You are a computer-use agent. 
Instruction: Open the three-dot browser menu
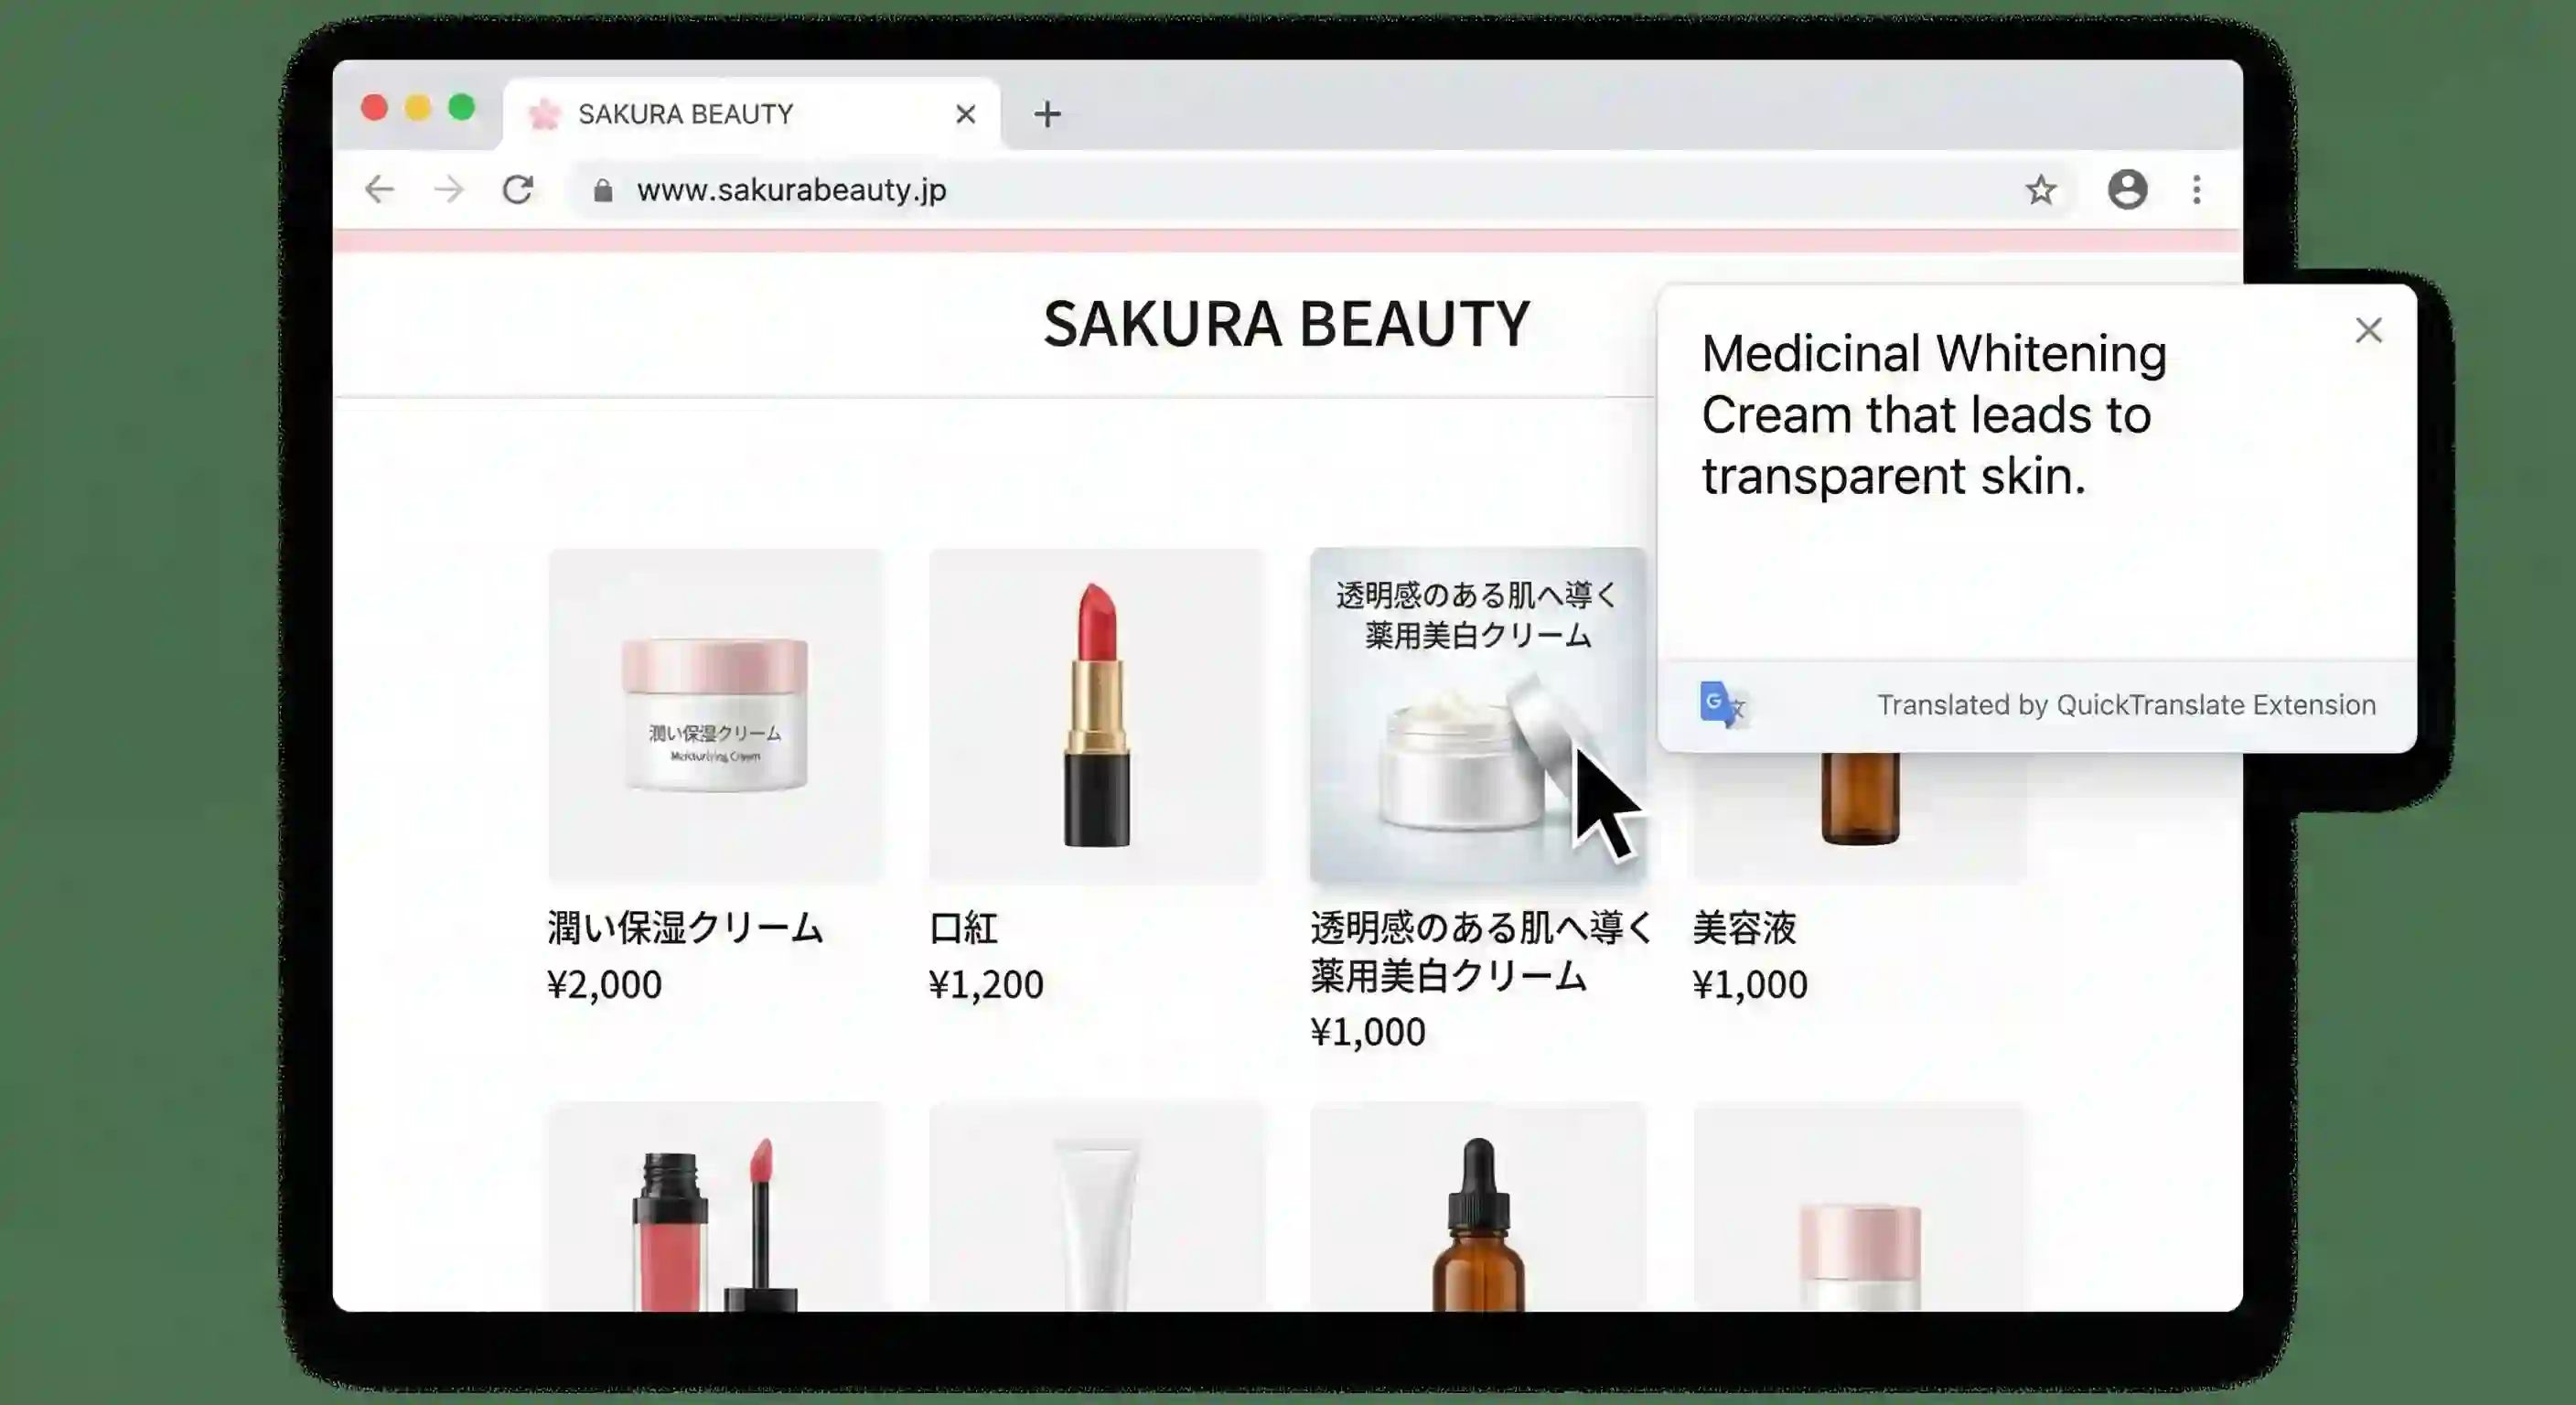(2196, 190)
